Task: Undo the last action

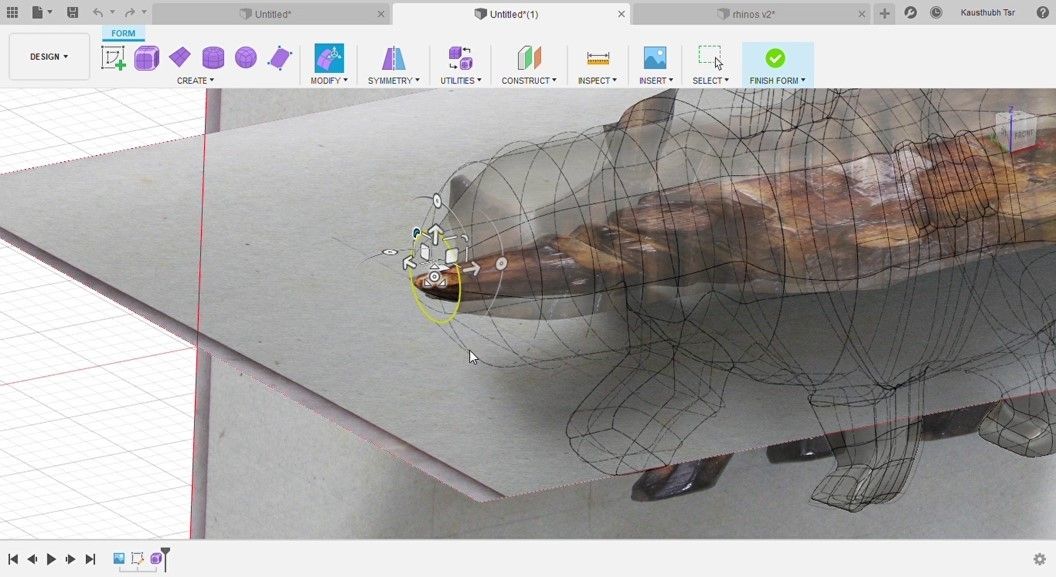Action: tap(98, 13)
